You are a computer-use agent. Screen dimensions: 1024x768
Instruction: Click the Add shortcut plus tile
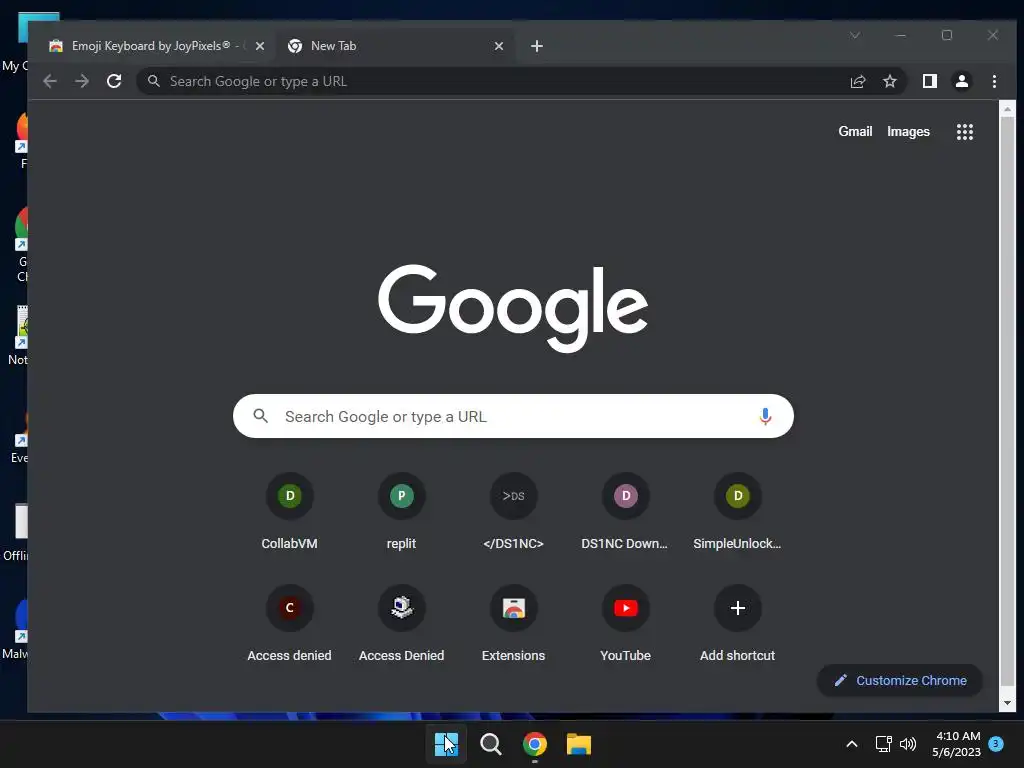tap(737, 624)
